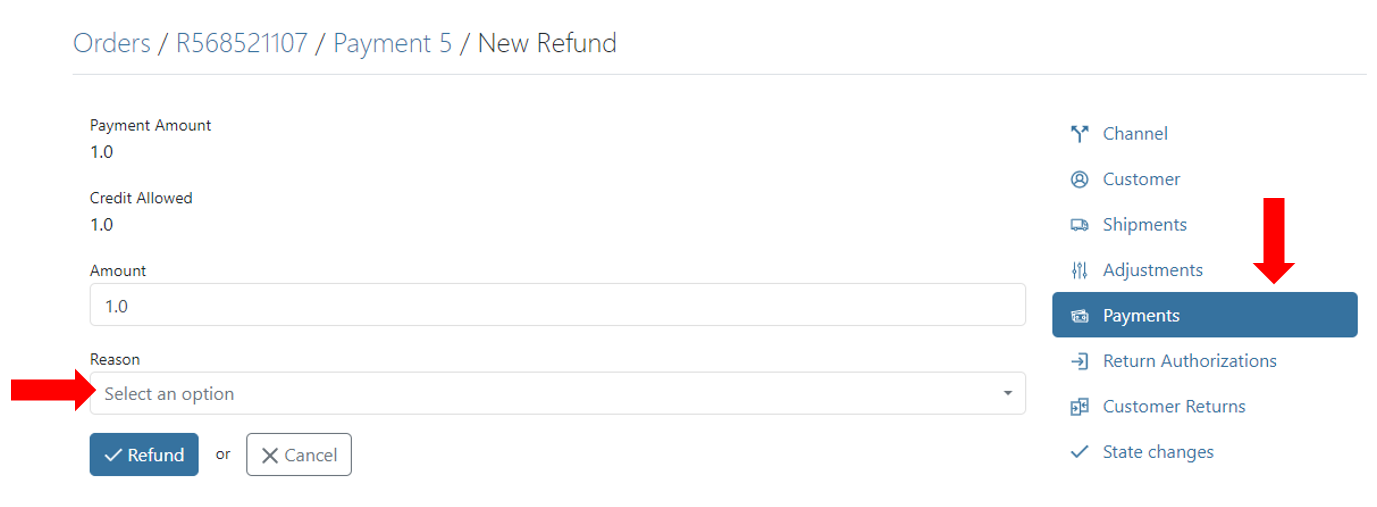Click the Shipments truck icon
The width and height of the screenshot is (1377, 507).
click(1079, 225)
